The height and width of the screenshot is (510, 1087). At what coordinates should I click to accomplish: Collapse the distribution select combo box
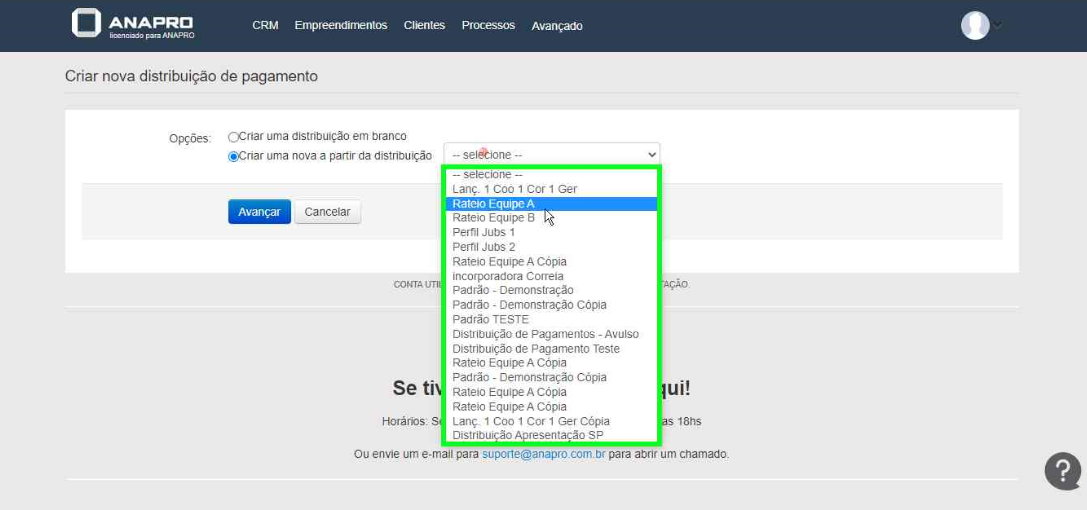pos(551,155)
